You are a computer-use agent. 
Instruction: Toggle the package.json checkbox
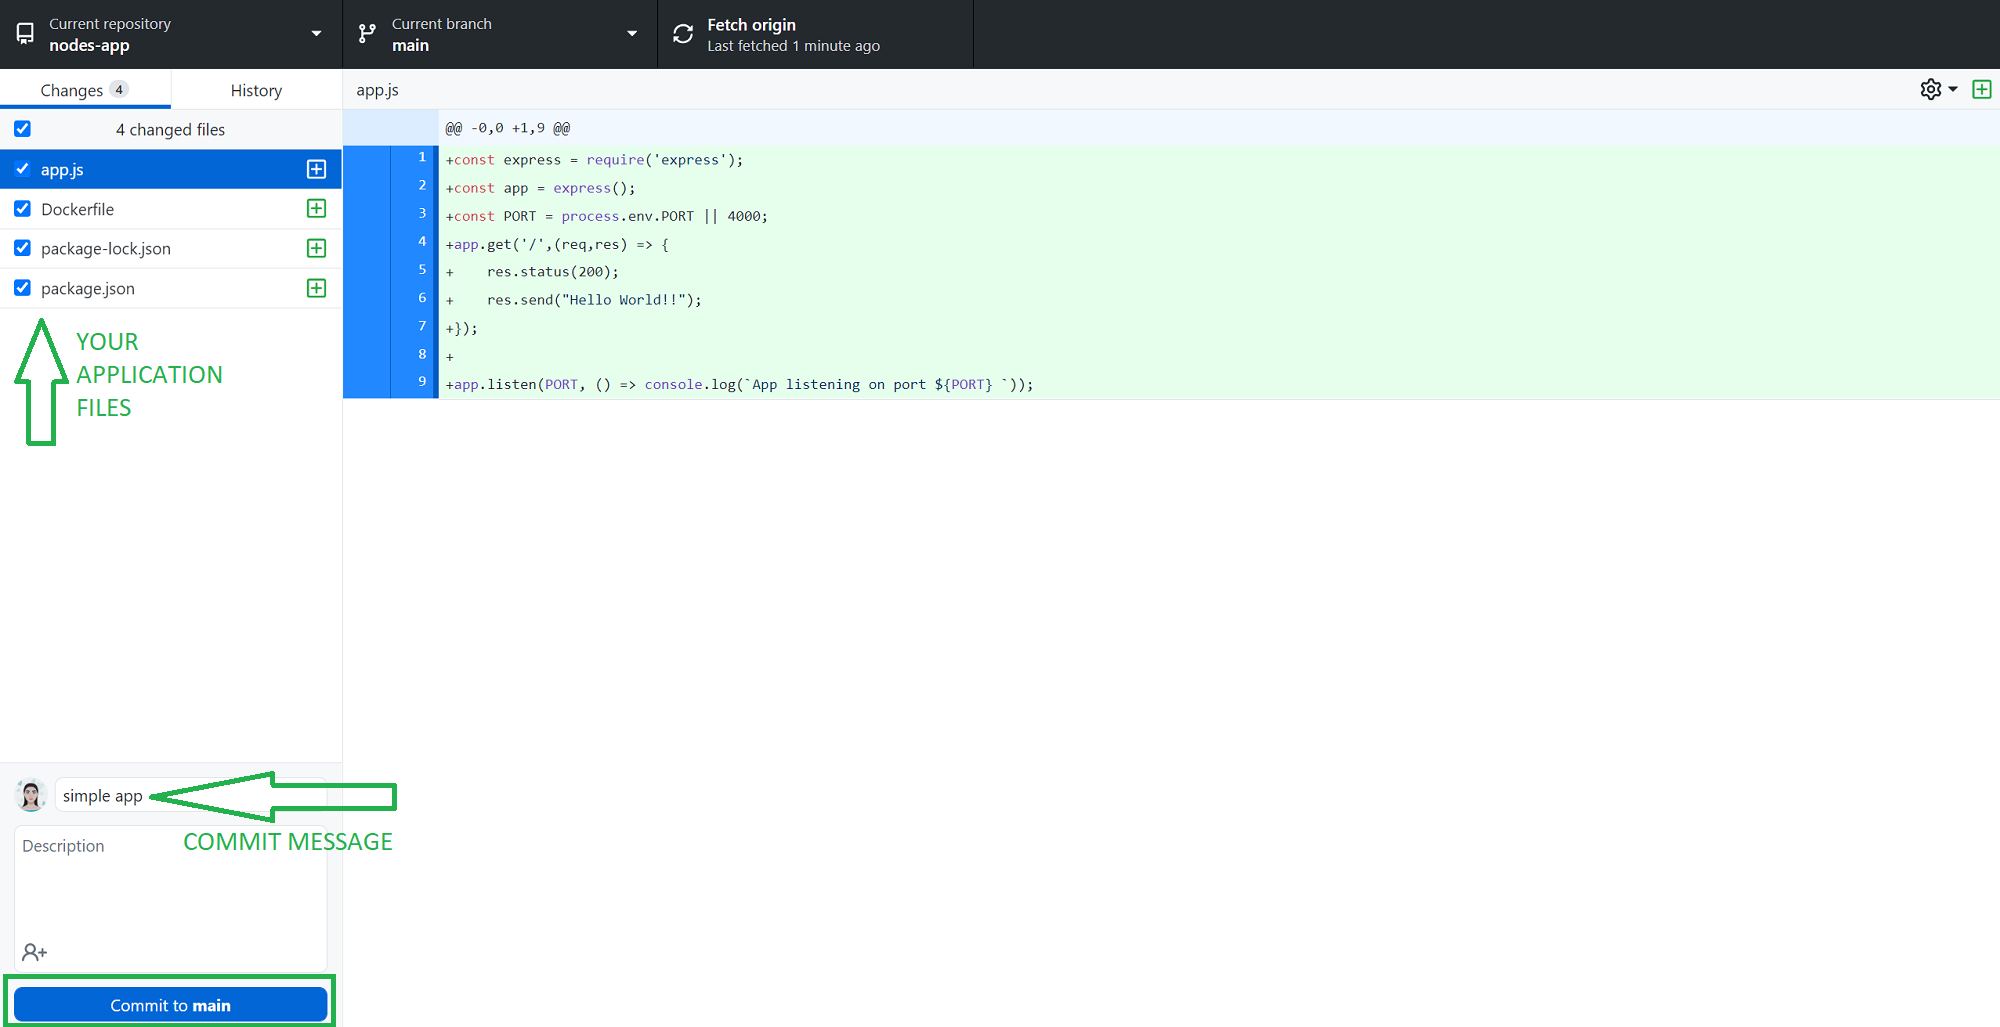click(x=22, y=288)
